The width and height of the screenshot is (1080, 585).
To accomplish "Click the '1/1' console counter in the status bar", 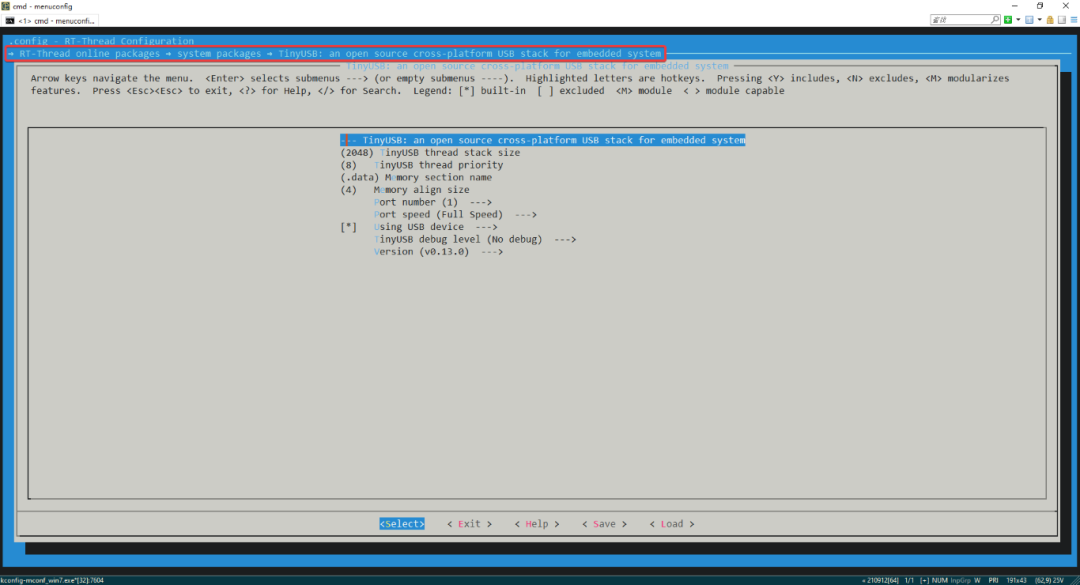I will tap(909, 580).
